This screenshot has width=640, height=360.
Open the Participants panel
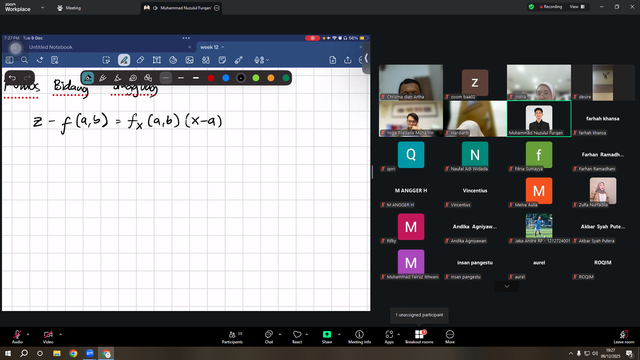(x=232, y=336)
